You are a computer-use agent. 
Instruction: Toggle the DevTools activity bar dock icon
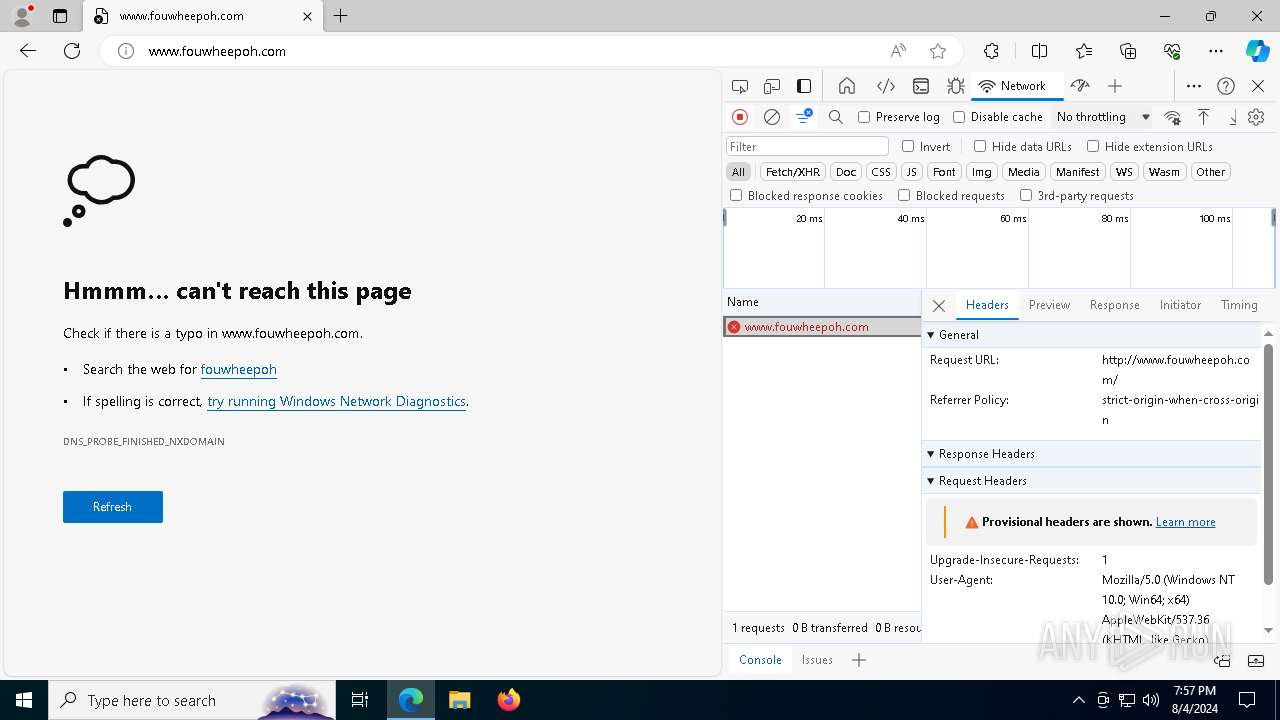(804, 86)
